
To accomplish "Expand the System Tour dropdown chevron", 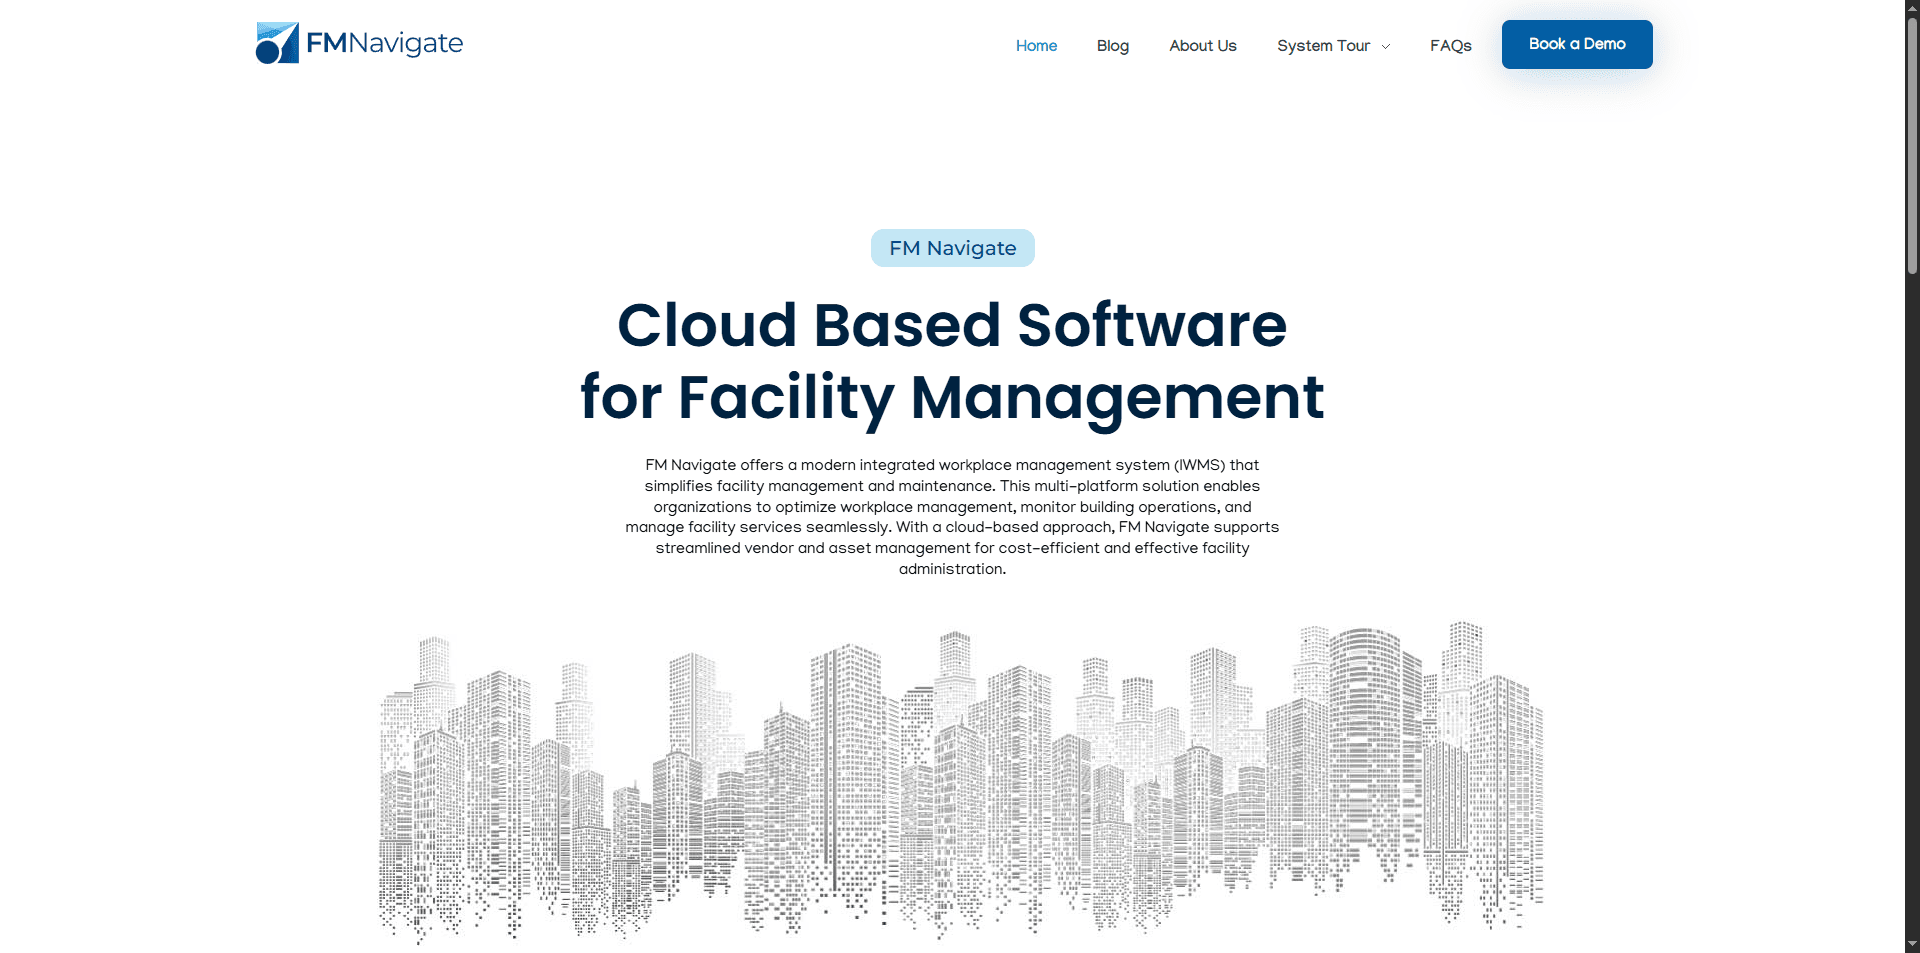I will tap(1386, 47).
